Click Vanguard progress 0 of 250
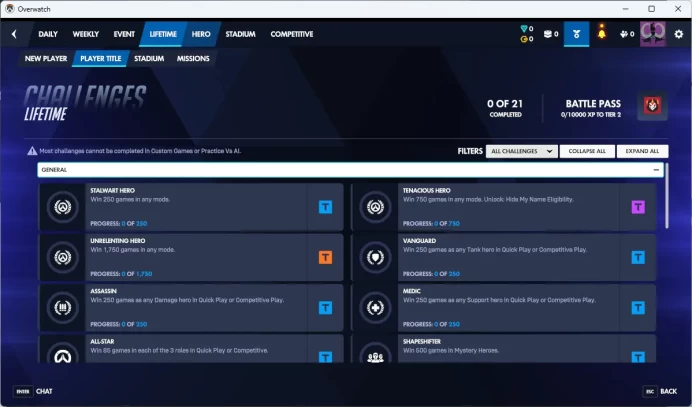Screen dimensions: 692x407 (x=431, y=274)
